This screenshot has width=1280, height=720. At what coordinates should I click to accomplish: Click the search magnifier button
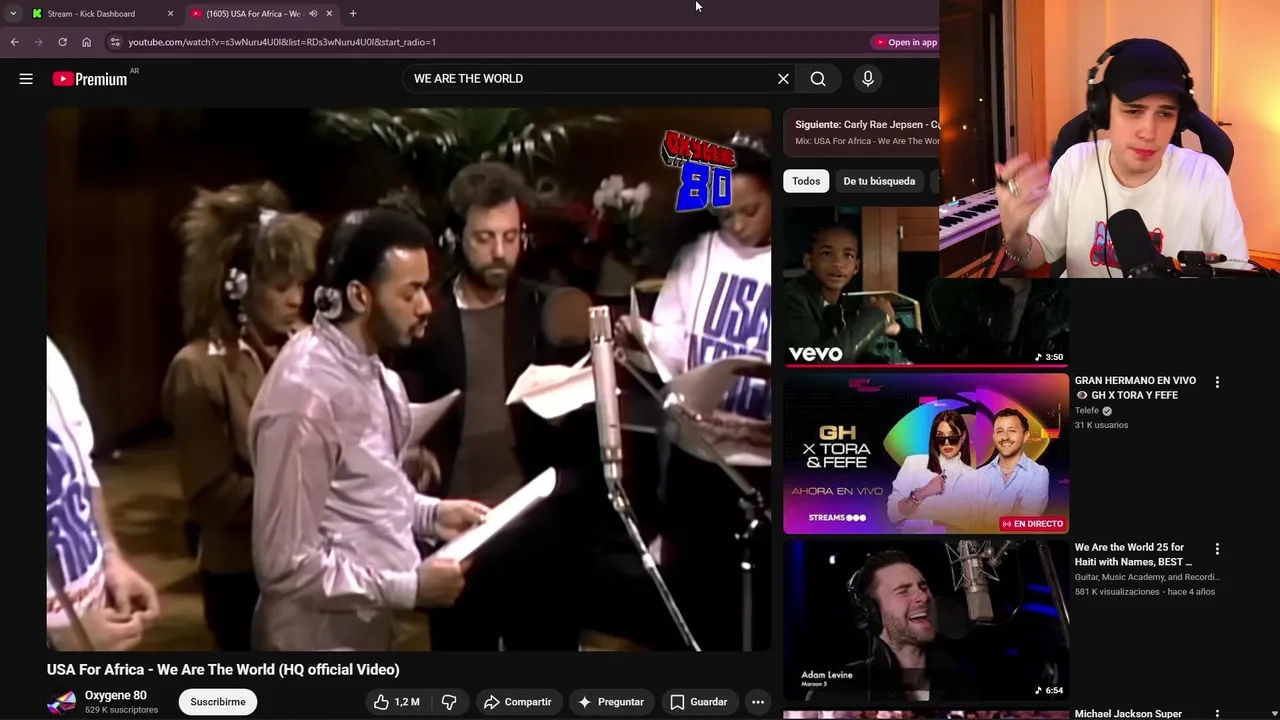click(818, 79)
